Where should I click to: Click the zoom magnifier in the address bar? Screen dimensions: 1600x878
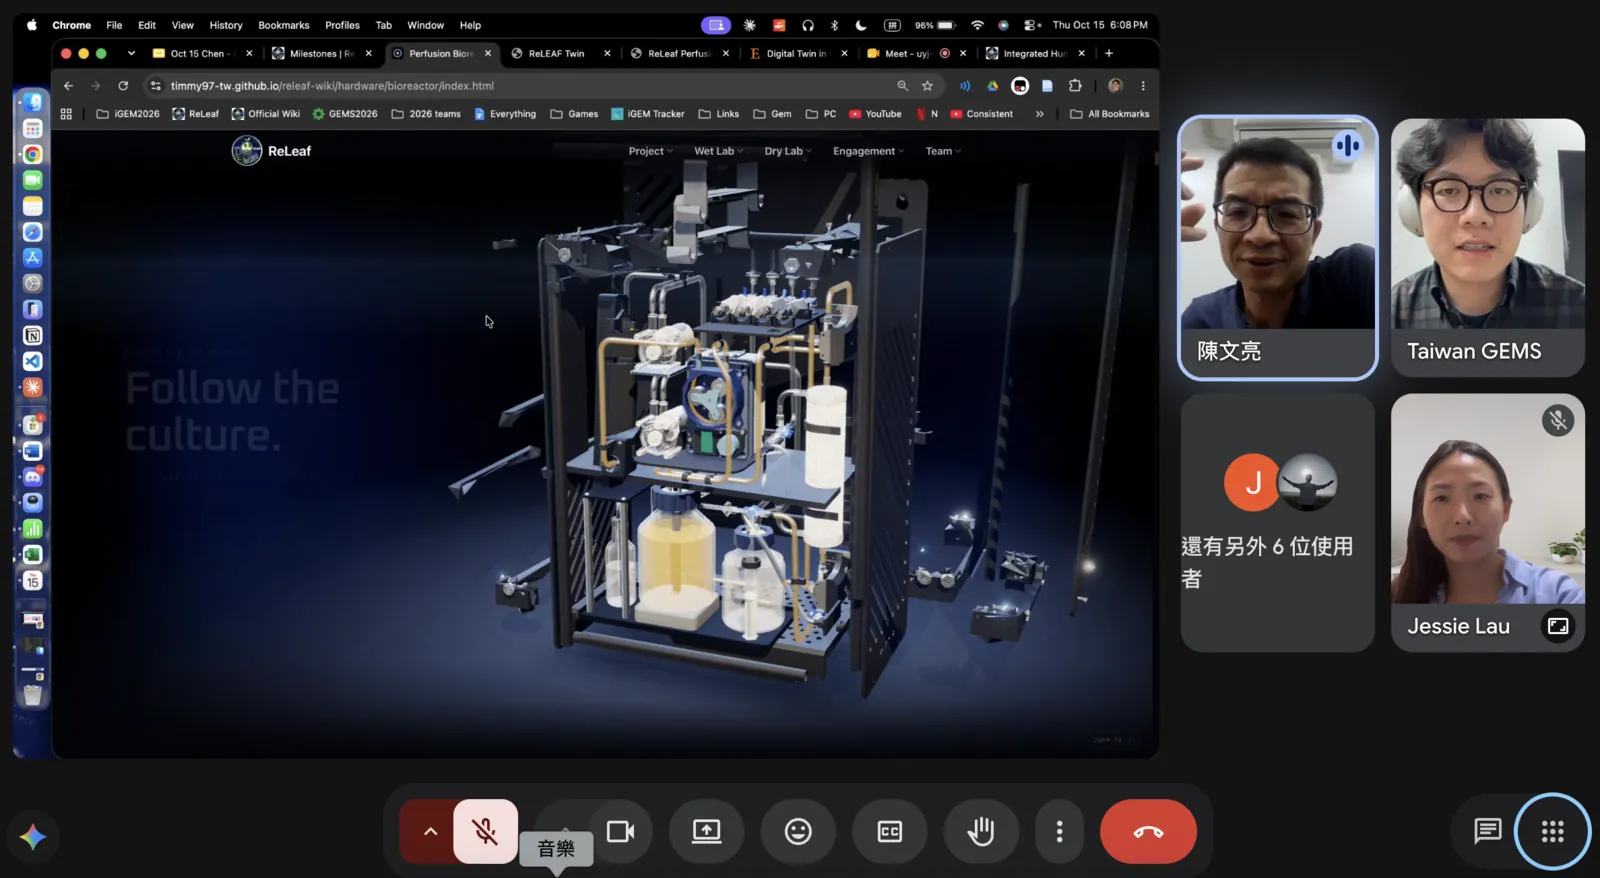click(902, 86)
